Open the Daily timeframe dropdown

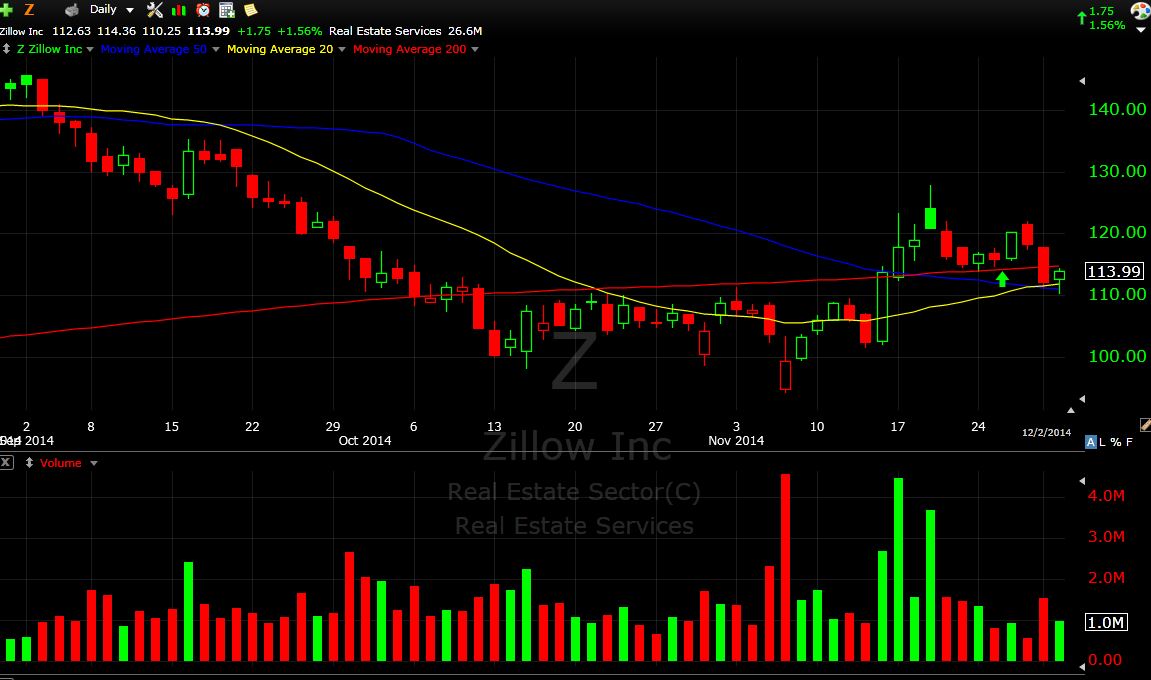click(x=112, y=10)
